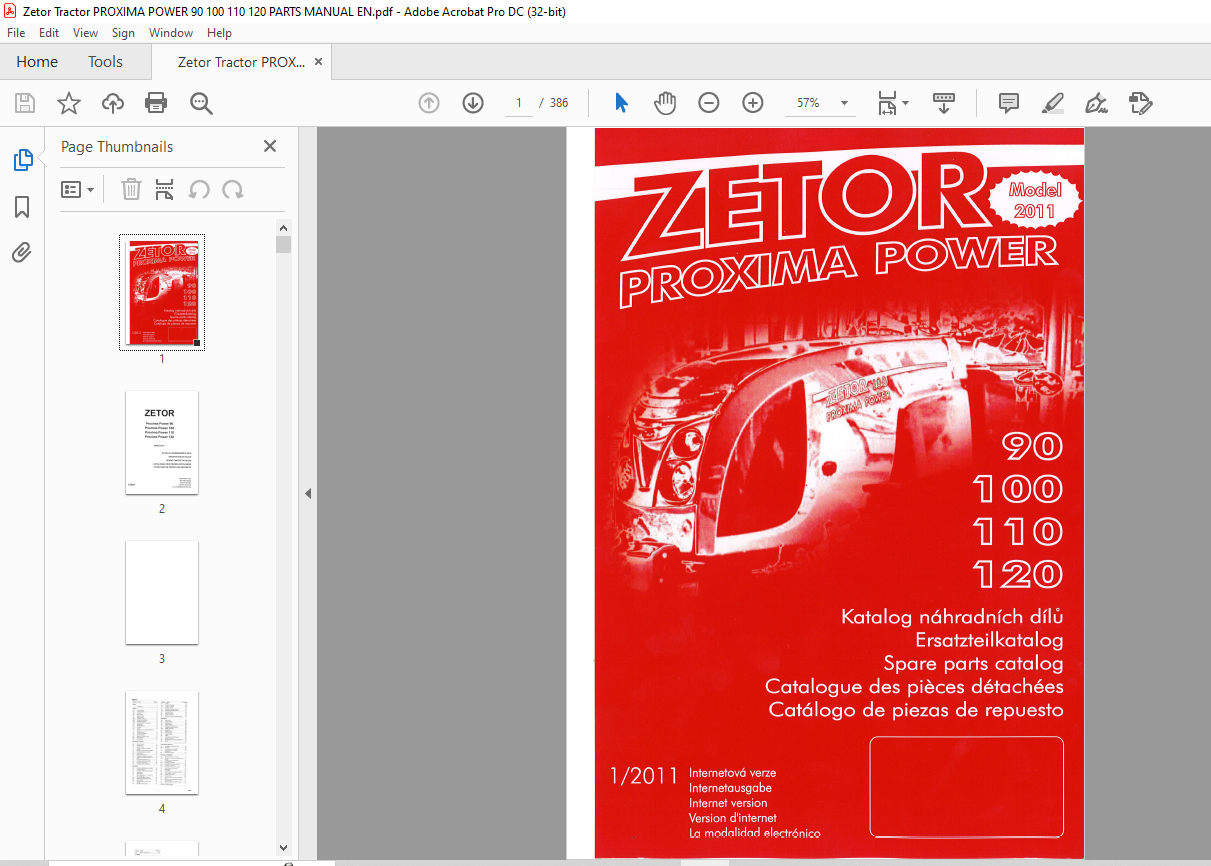Image resolution: width=1211 pixels, height=866 pixels.
Task: Open the Page Thumbnails sidebar icon
Action: [22, 160]
